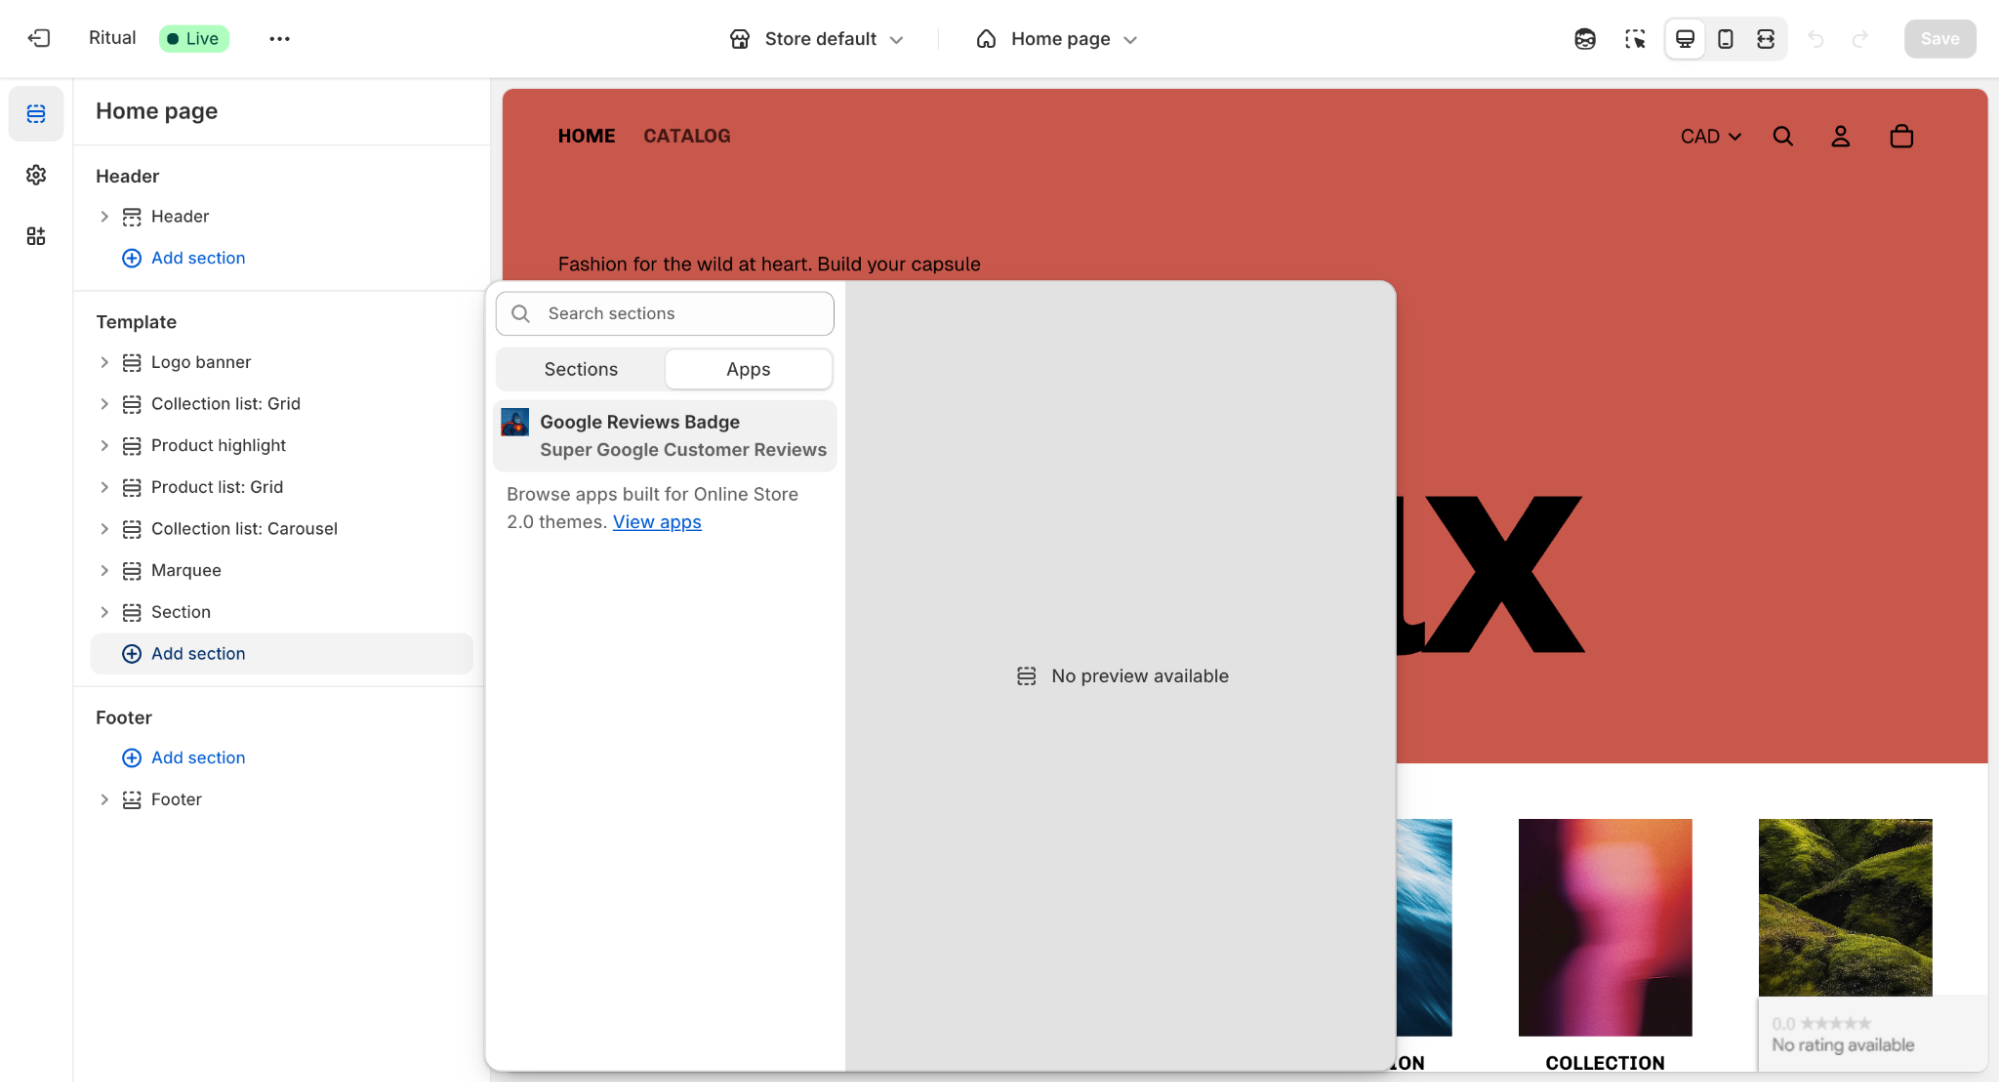The image size is (1999, 1083).
Task: Toggle the element selection inspector icon
Action: tap(1635, 39)
